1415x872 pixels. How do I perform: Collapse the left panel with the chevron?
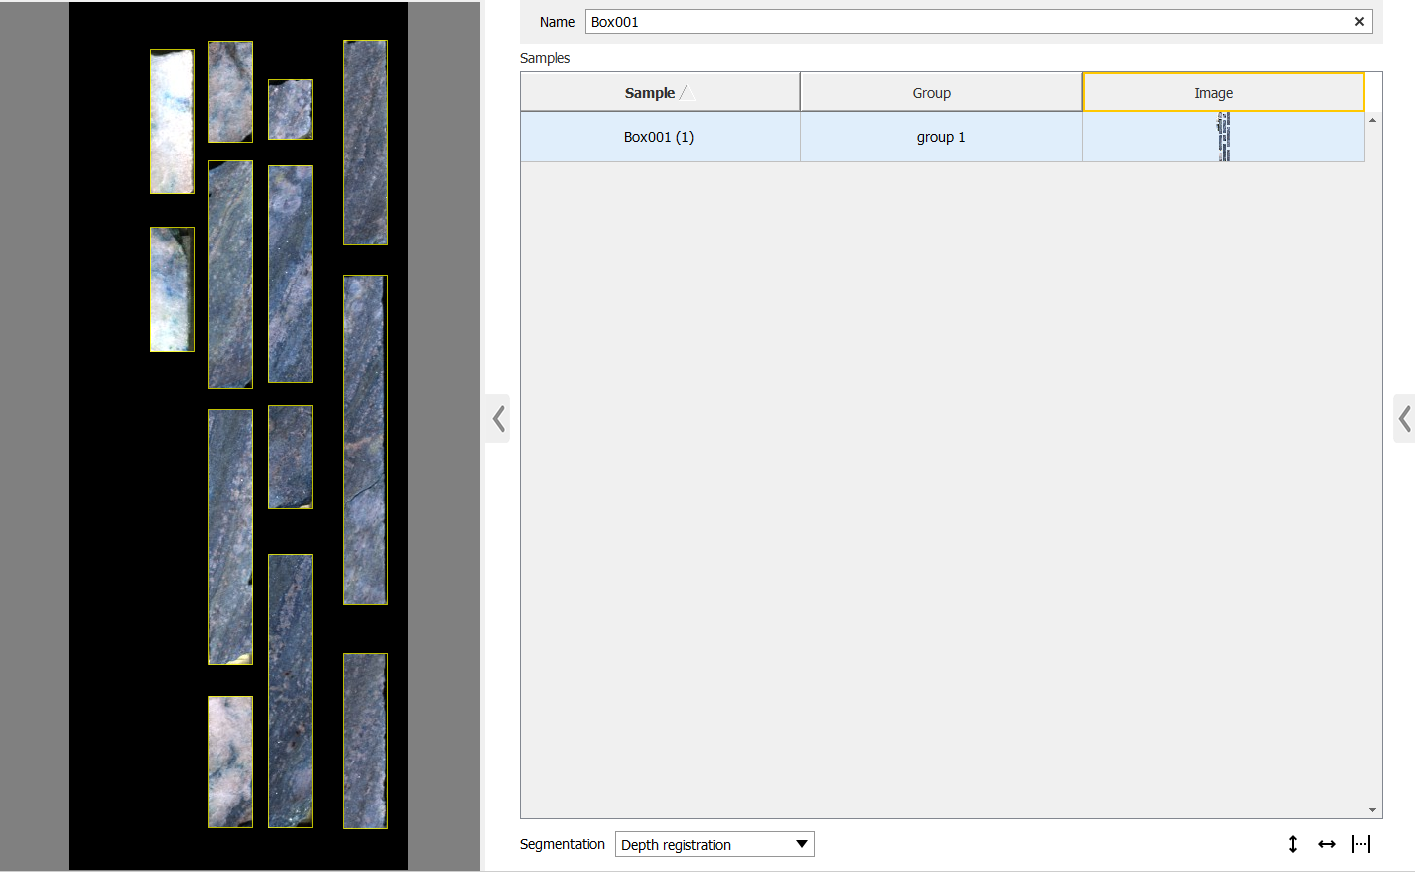[498, 418]
